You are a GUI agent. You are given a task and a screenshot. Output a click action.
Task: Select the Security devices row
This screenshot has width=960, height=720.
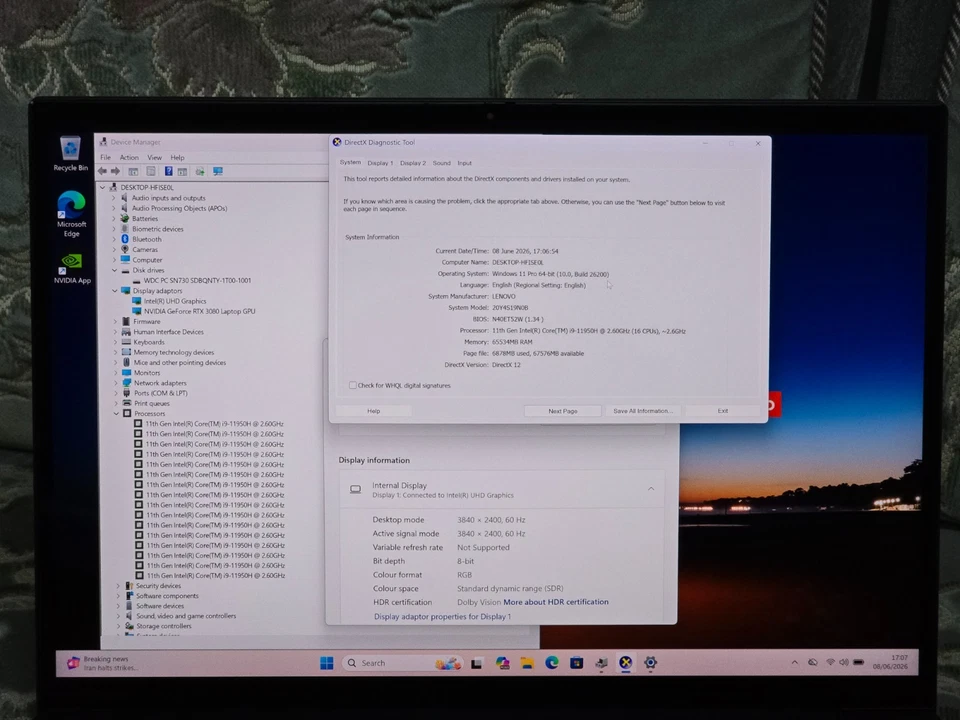[158, 585]
